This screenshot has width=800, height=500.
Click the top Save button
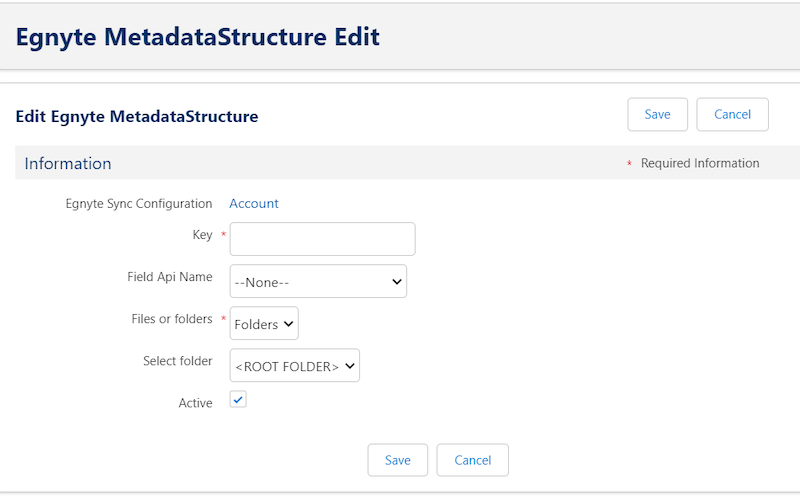tap(657, 114)
